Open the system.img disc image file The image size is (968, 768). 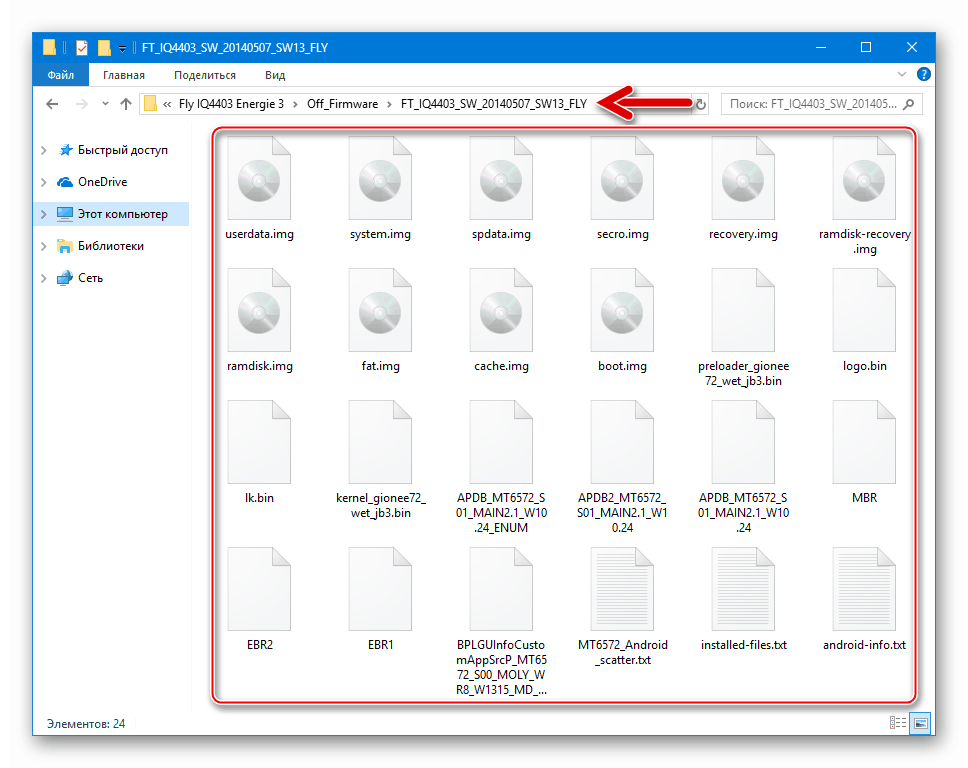(x=380, y=184)
